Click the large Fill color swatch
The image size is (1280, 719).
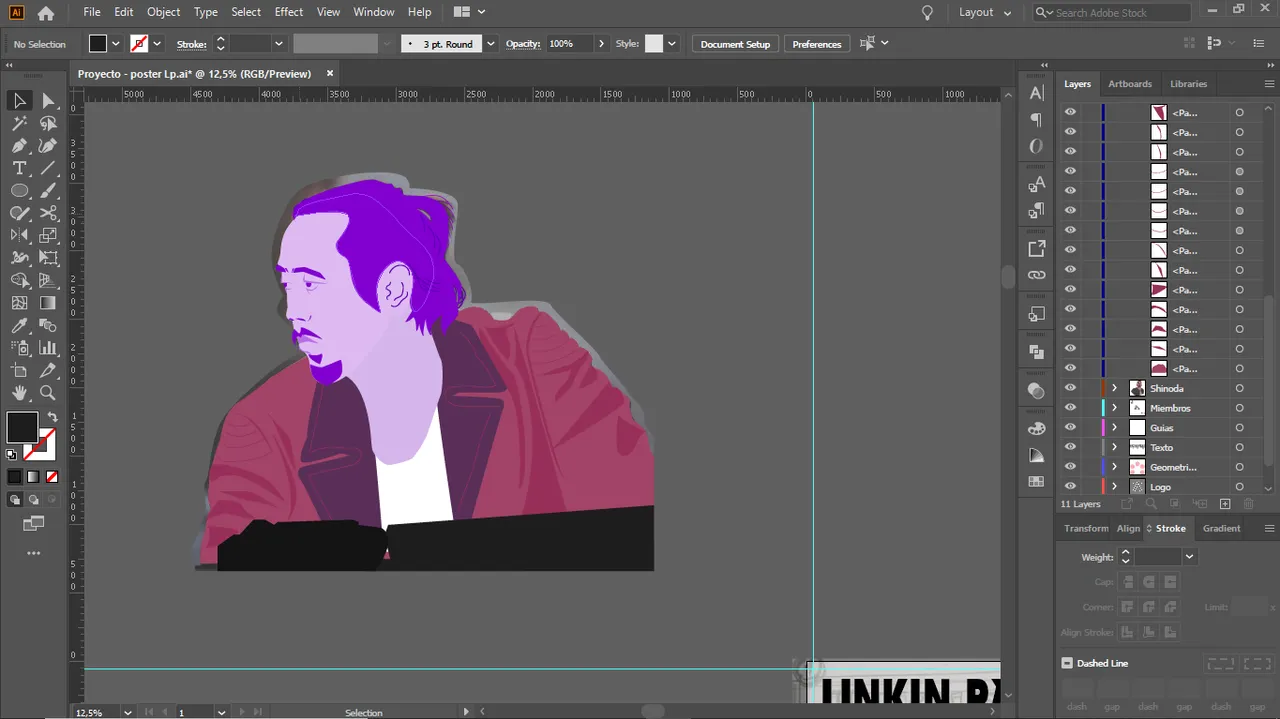(x=22, y=427)
